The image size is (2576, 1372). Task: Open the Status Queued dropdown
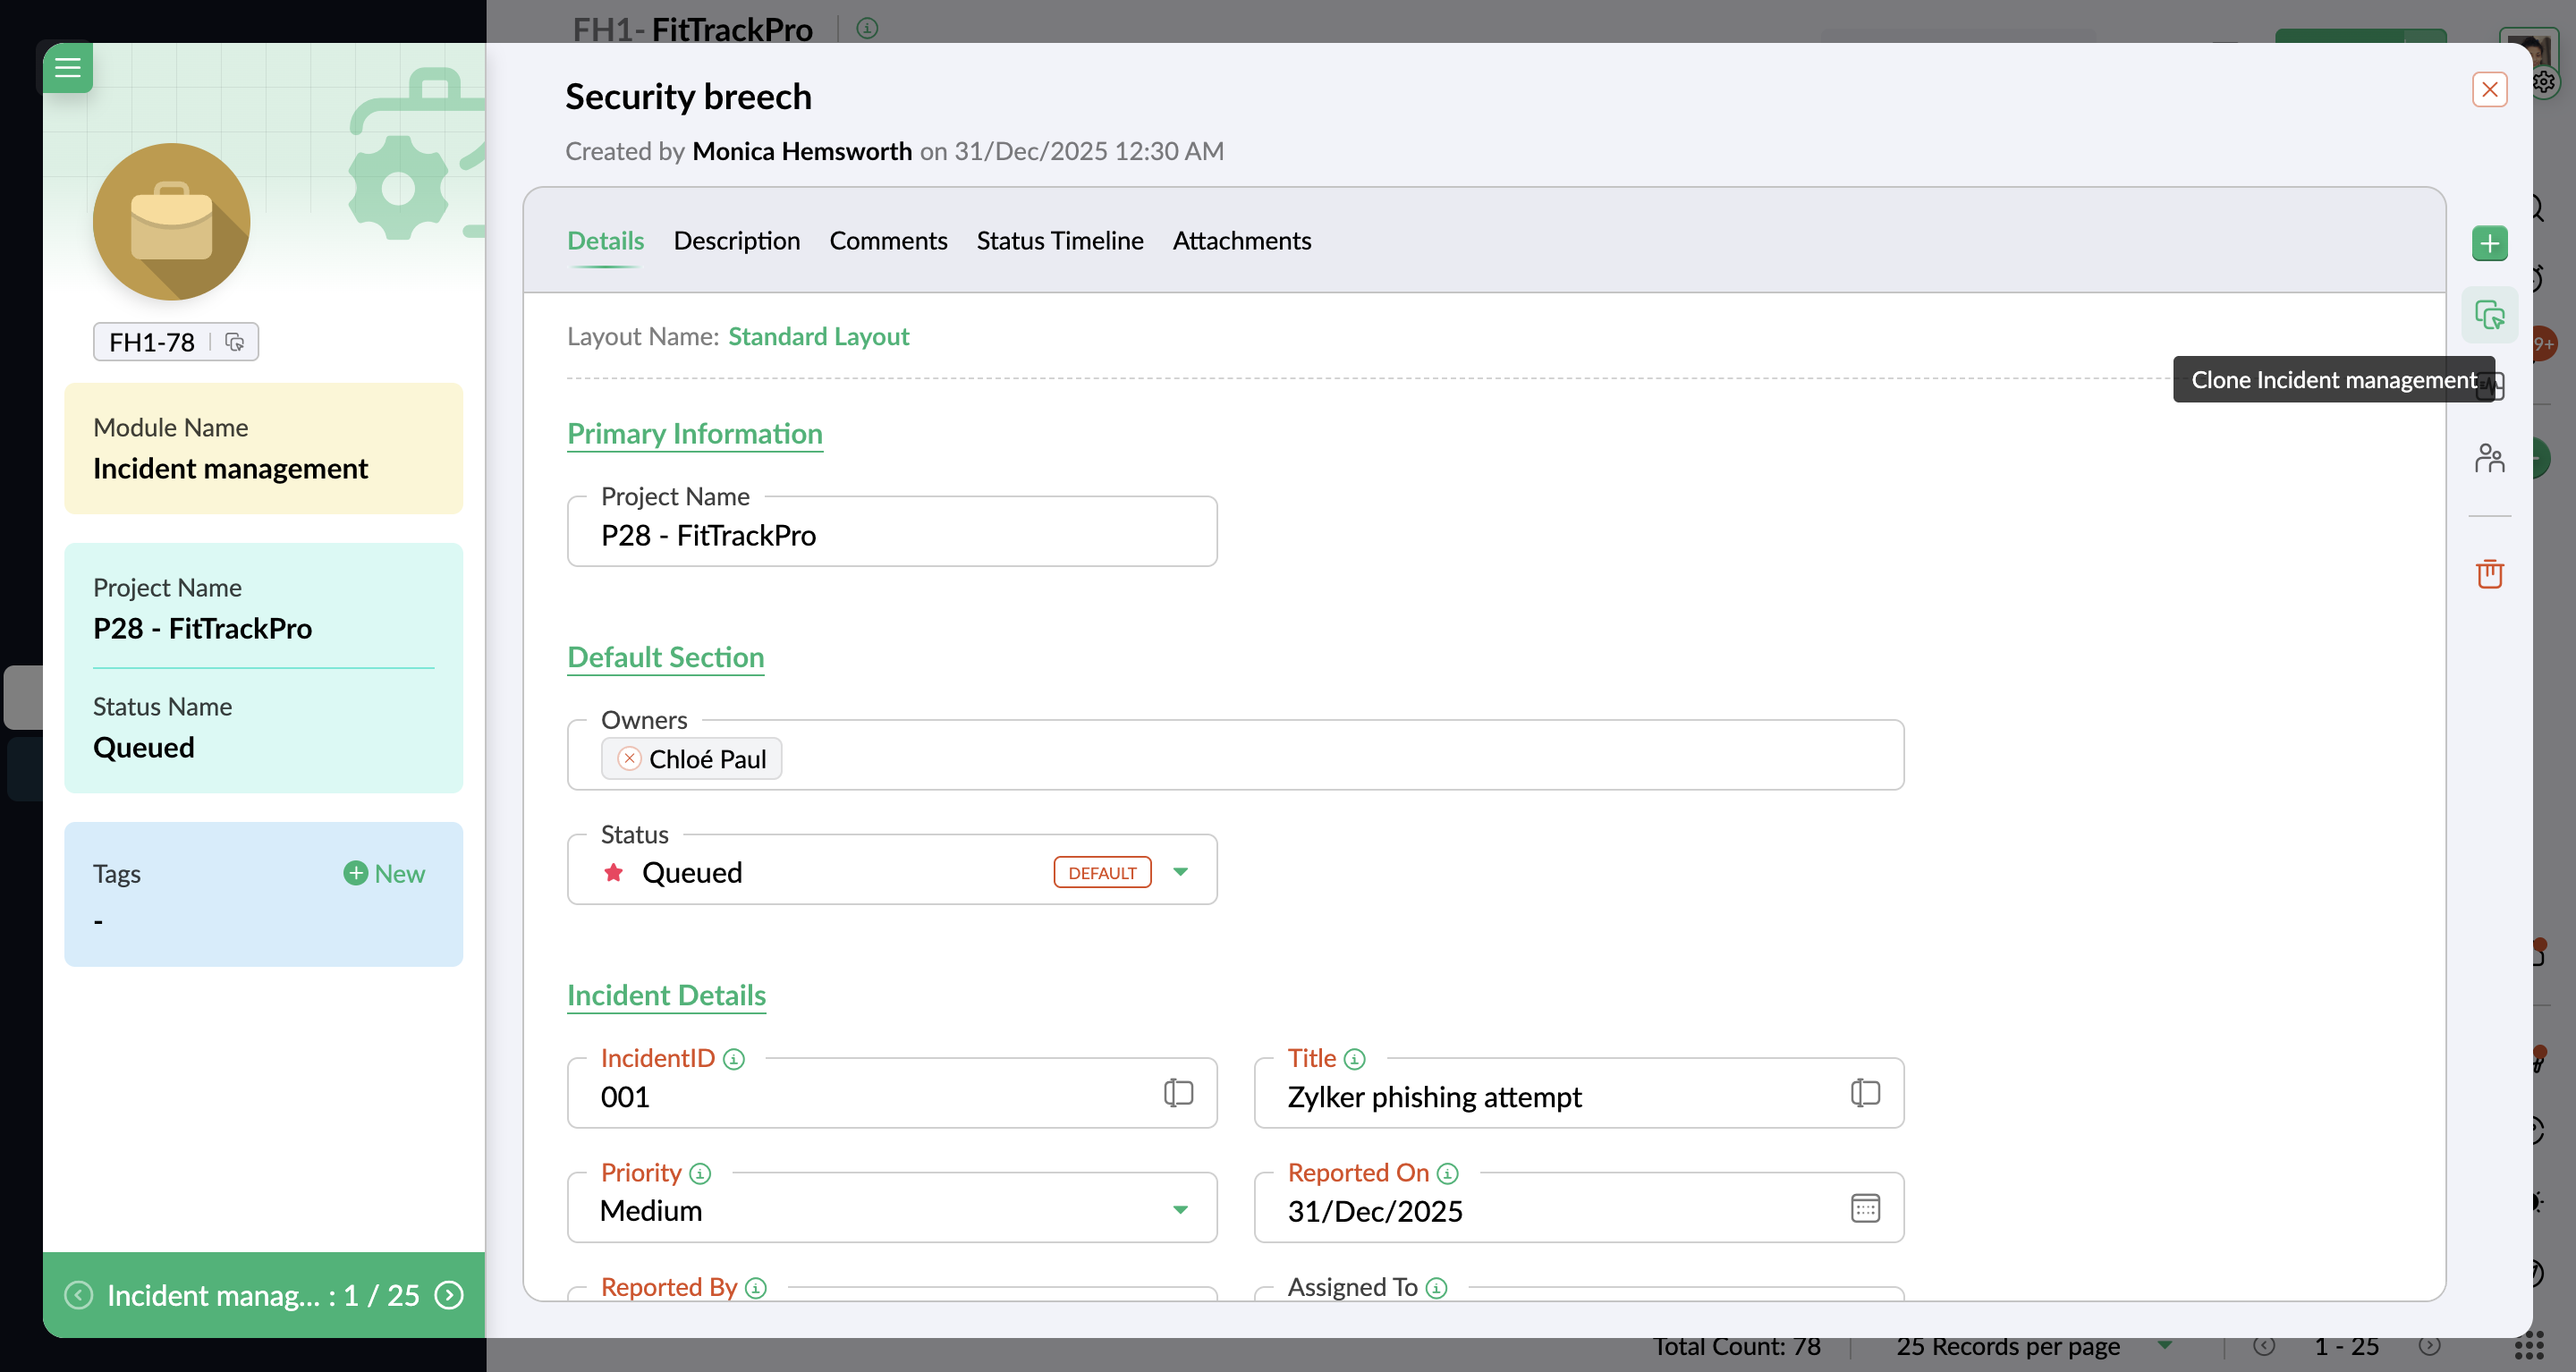tap(1180, 872)
